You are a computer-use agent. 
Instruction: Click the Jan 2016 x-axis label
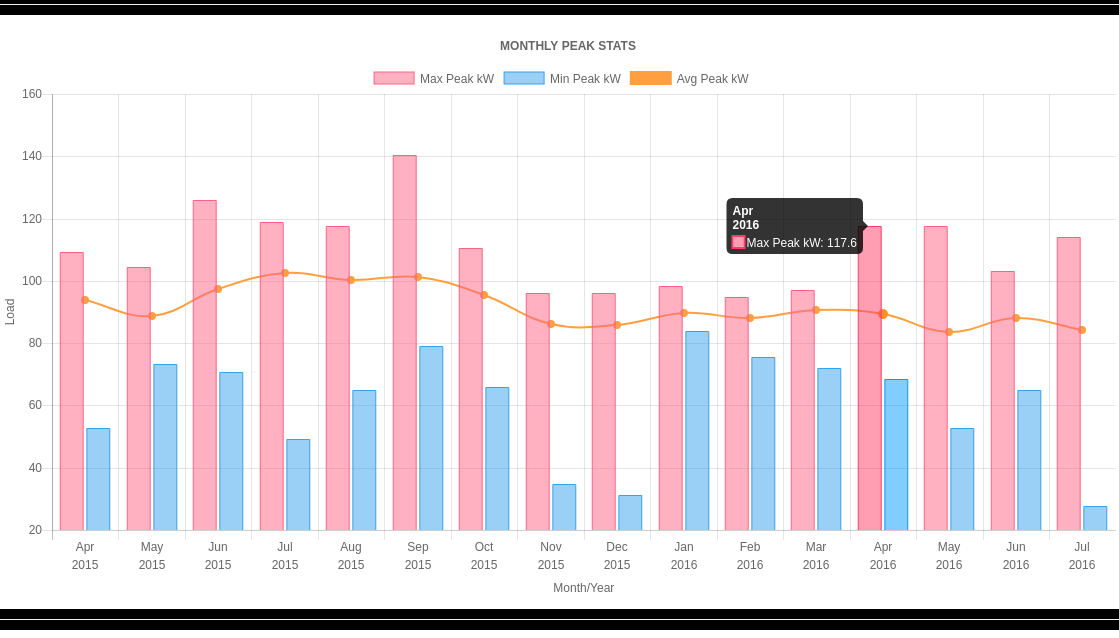point(684,556)
